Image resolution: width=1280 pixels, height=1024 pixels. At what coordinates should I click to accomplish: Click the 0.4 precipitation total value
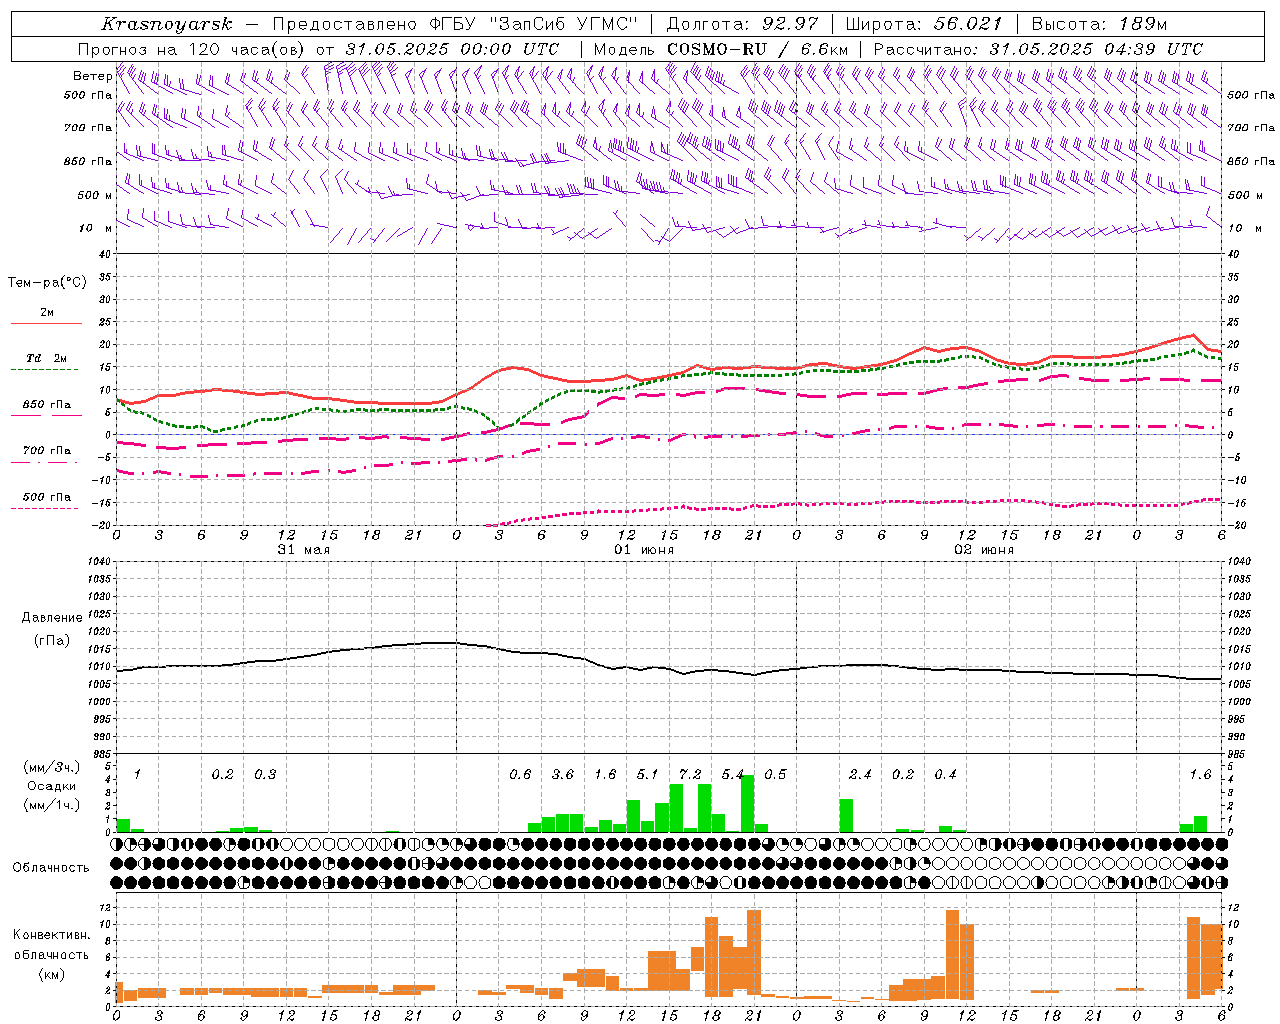click(945, 775)
